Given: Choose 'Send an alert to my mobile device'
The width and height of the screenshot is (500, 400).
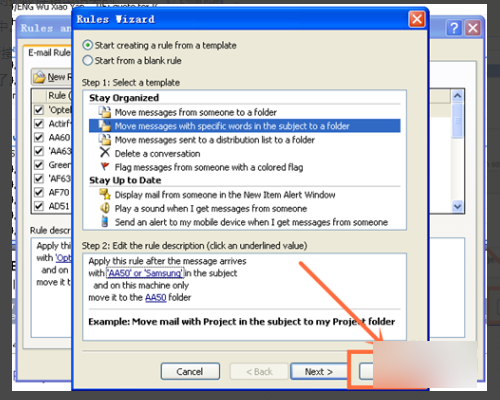Looking at the screenshot, I should [251, 222].
